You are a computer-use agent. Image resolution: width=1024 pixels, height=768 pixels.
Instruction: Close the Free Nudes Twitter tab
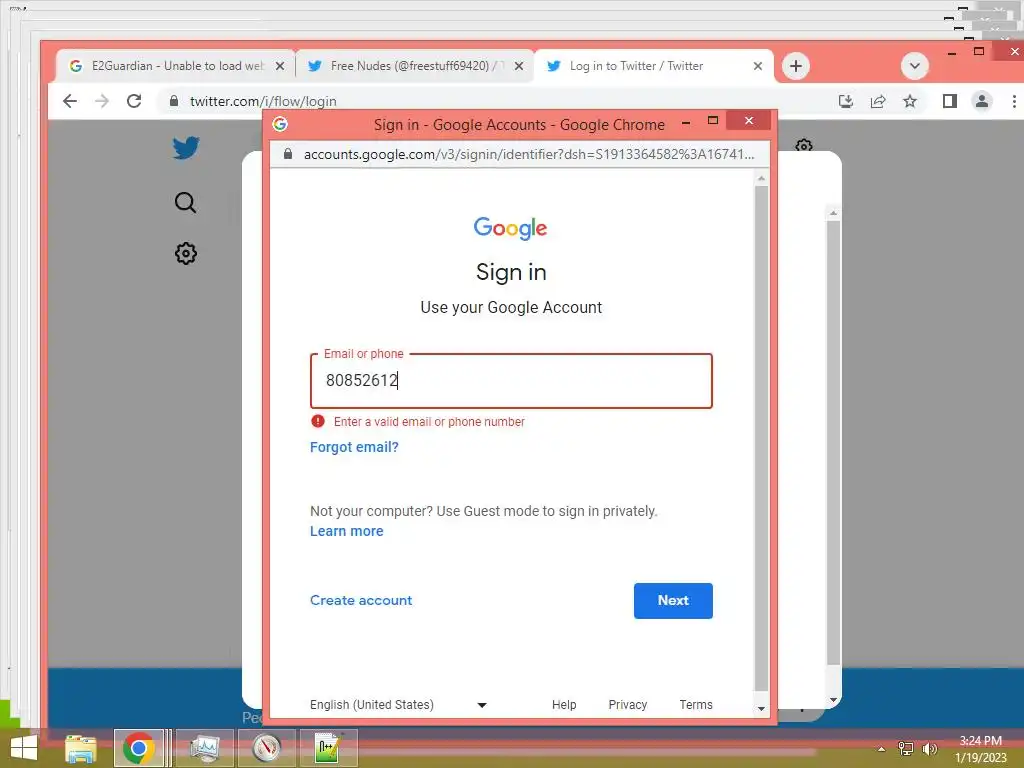(519, 66)
